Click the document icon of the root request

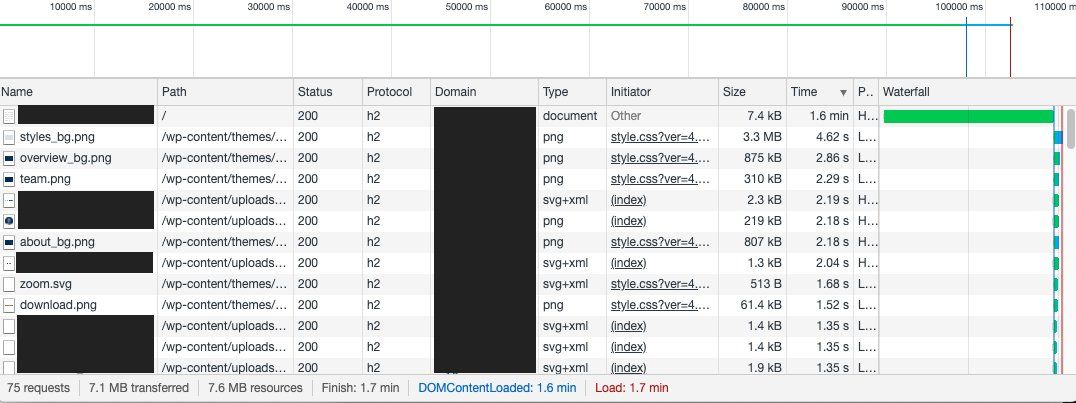click(9, 116)
